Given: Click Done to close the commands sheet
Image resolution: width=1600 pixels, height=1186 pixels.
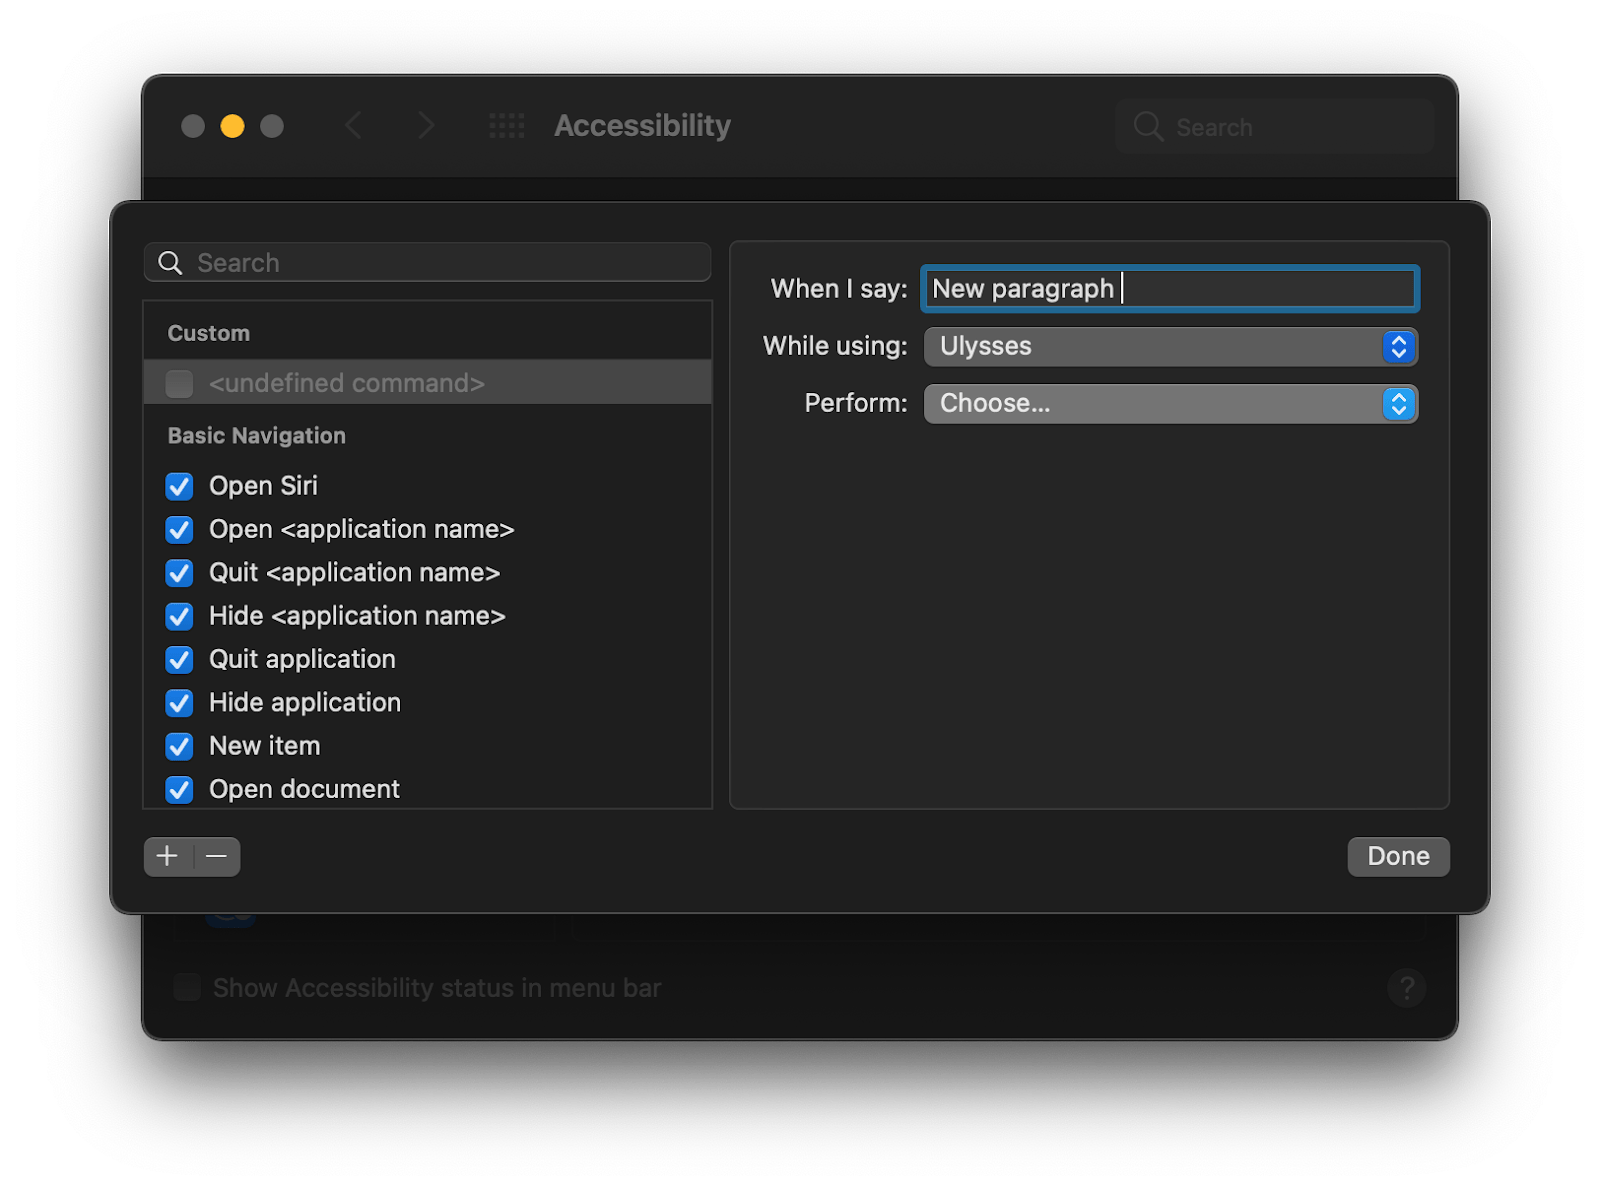Looking at the screenshot, I should point(1398,857).
